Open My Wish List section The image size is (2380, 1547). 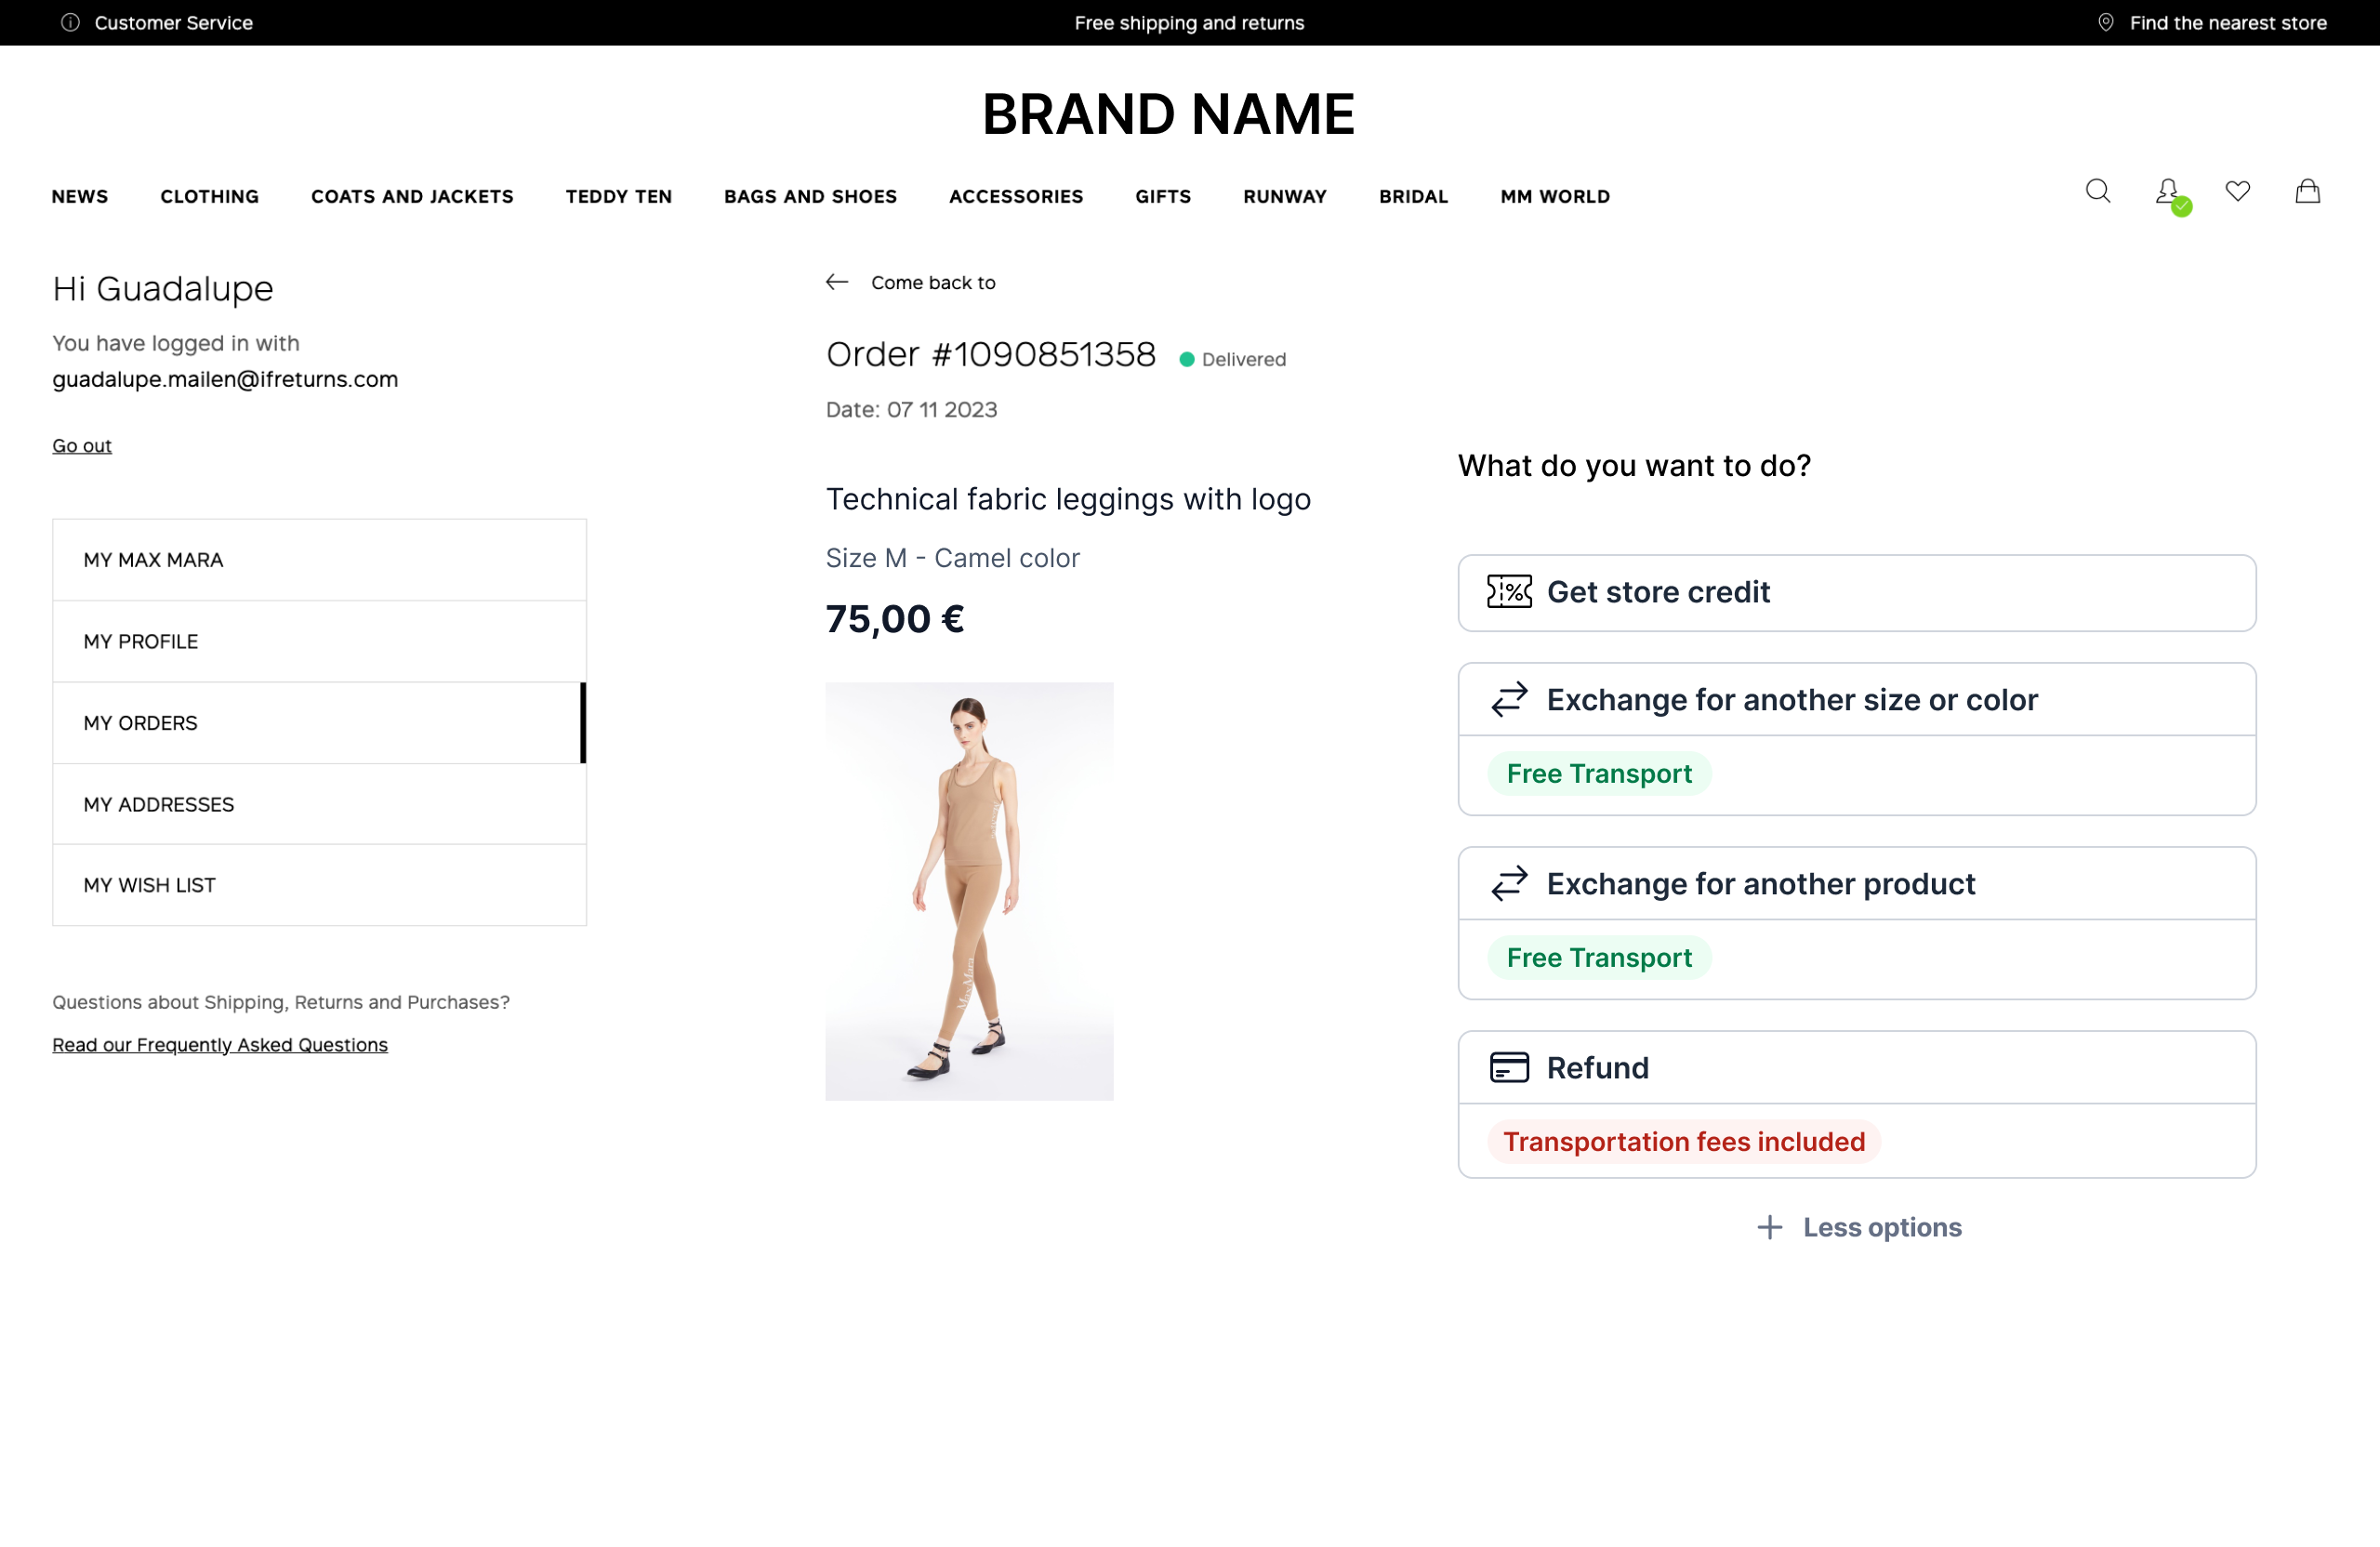pos(149,885)
